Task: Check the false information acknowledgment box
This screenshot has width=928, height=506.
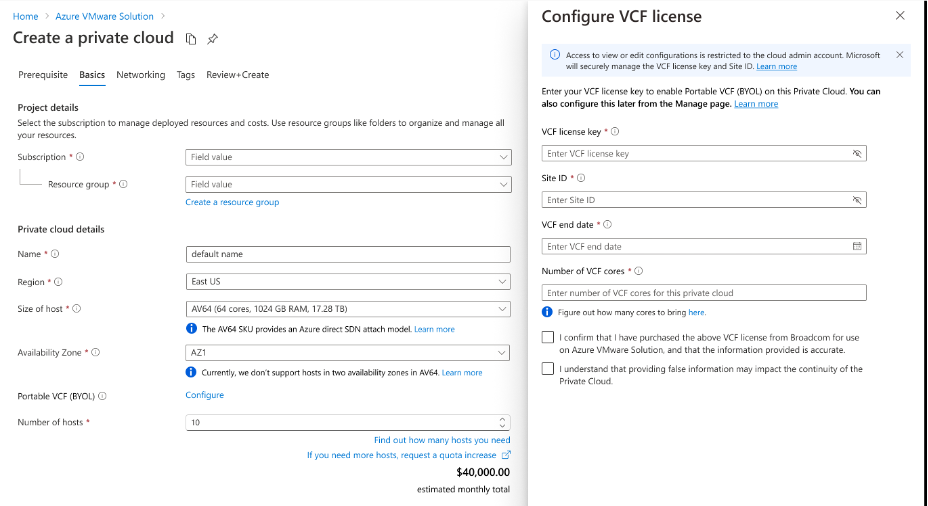Action: point(548,369)
